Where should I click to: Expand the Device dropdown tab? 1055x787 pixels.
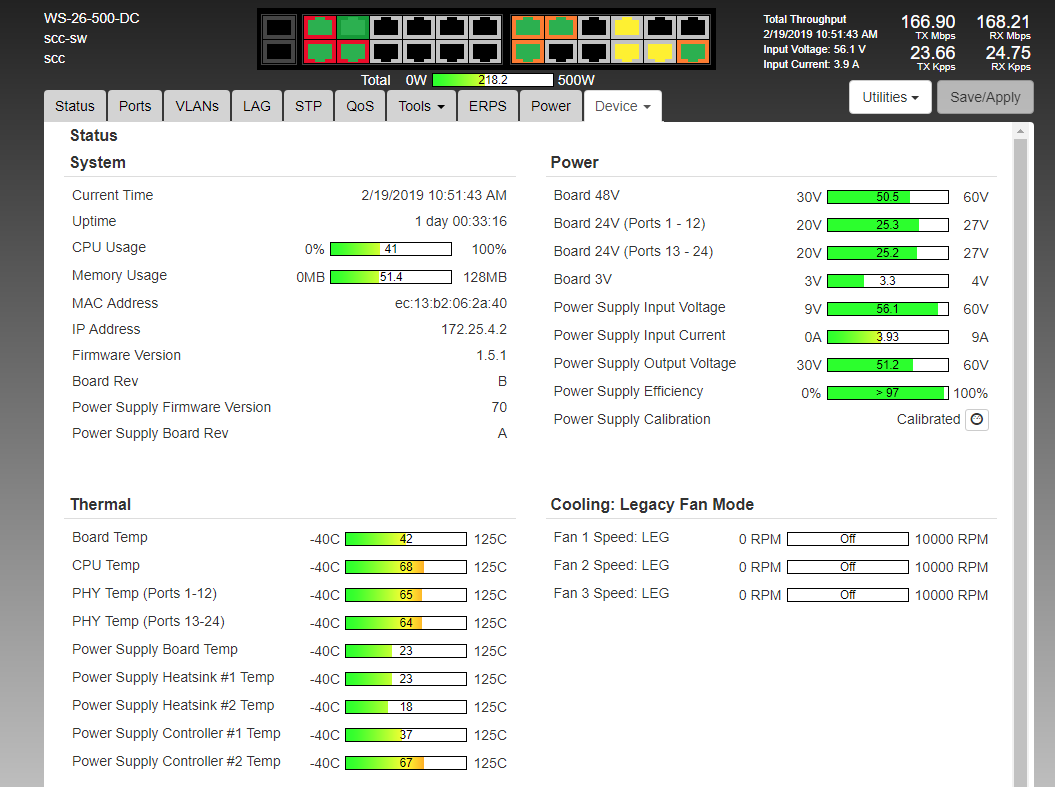pos(622,106)
